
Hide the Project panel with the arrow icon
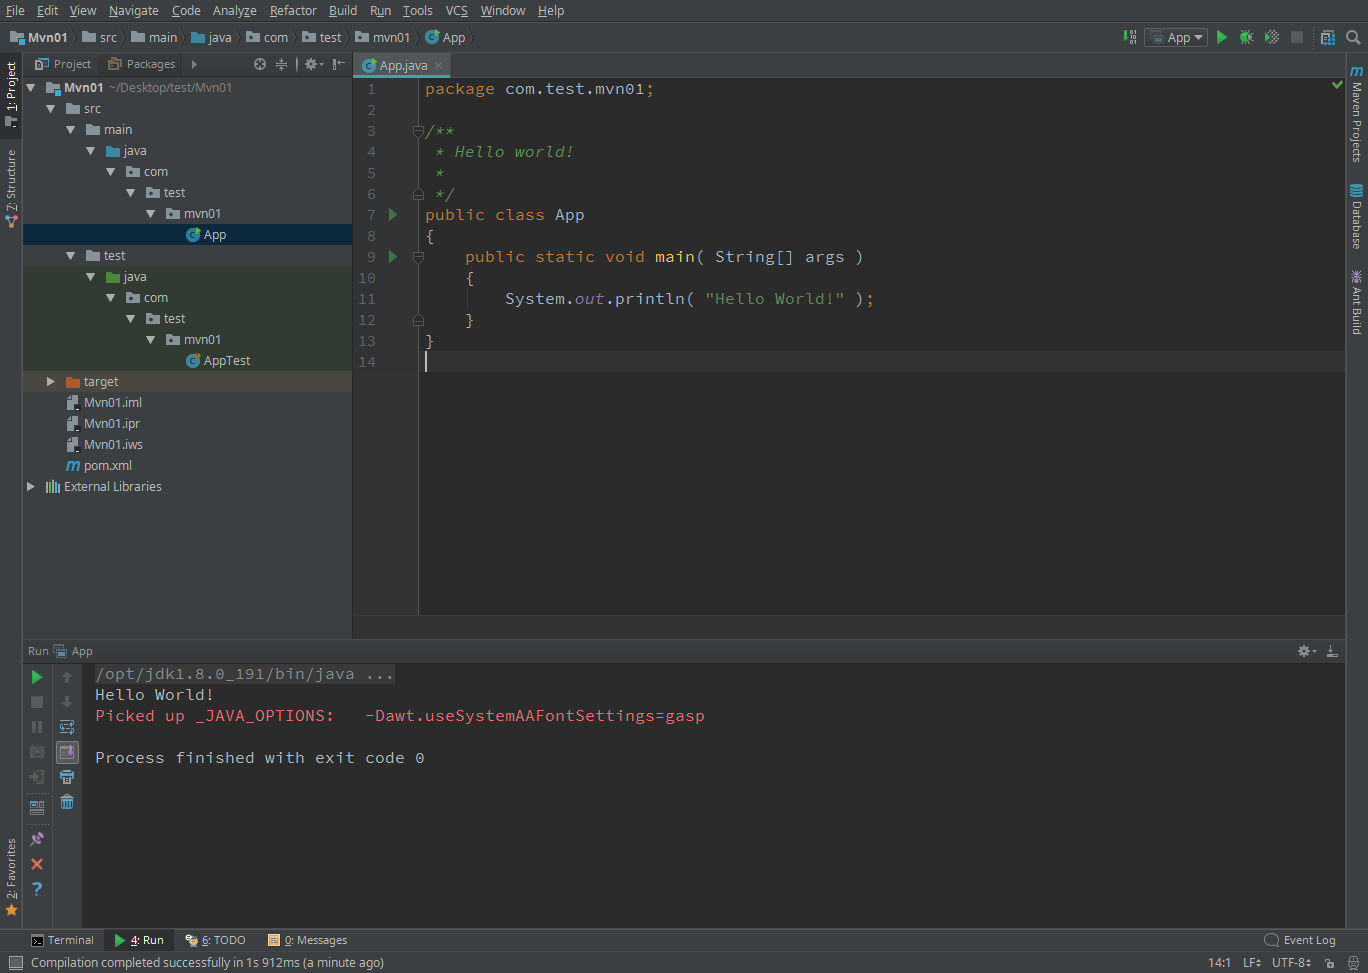(x=339, y=64)
